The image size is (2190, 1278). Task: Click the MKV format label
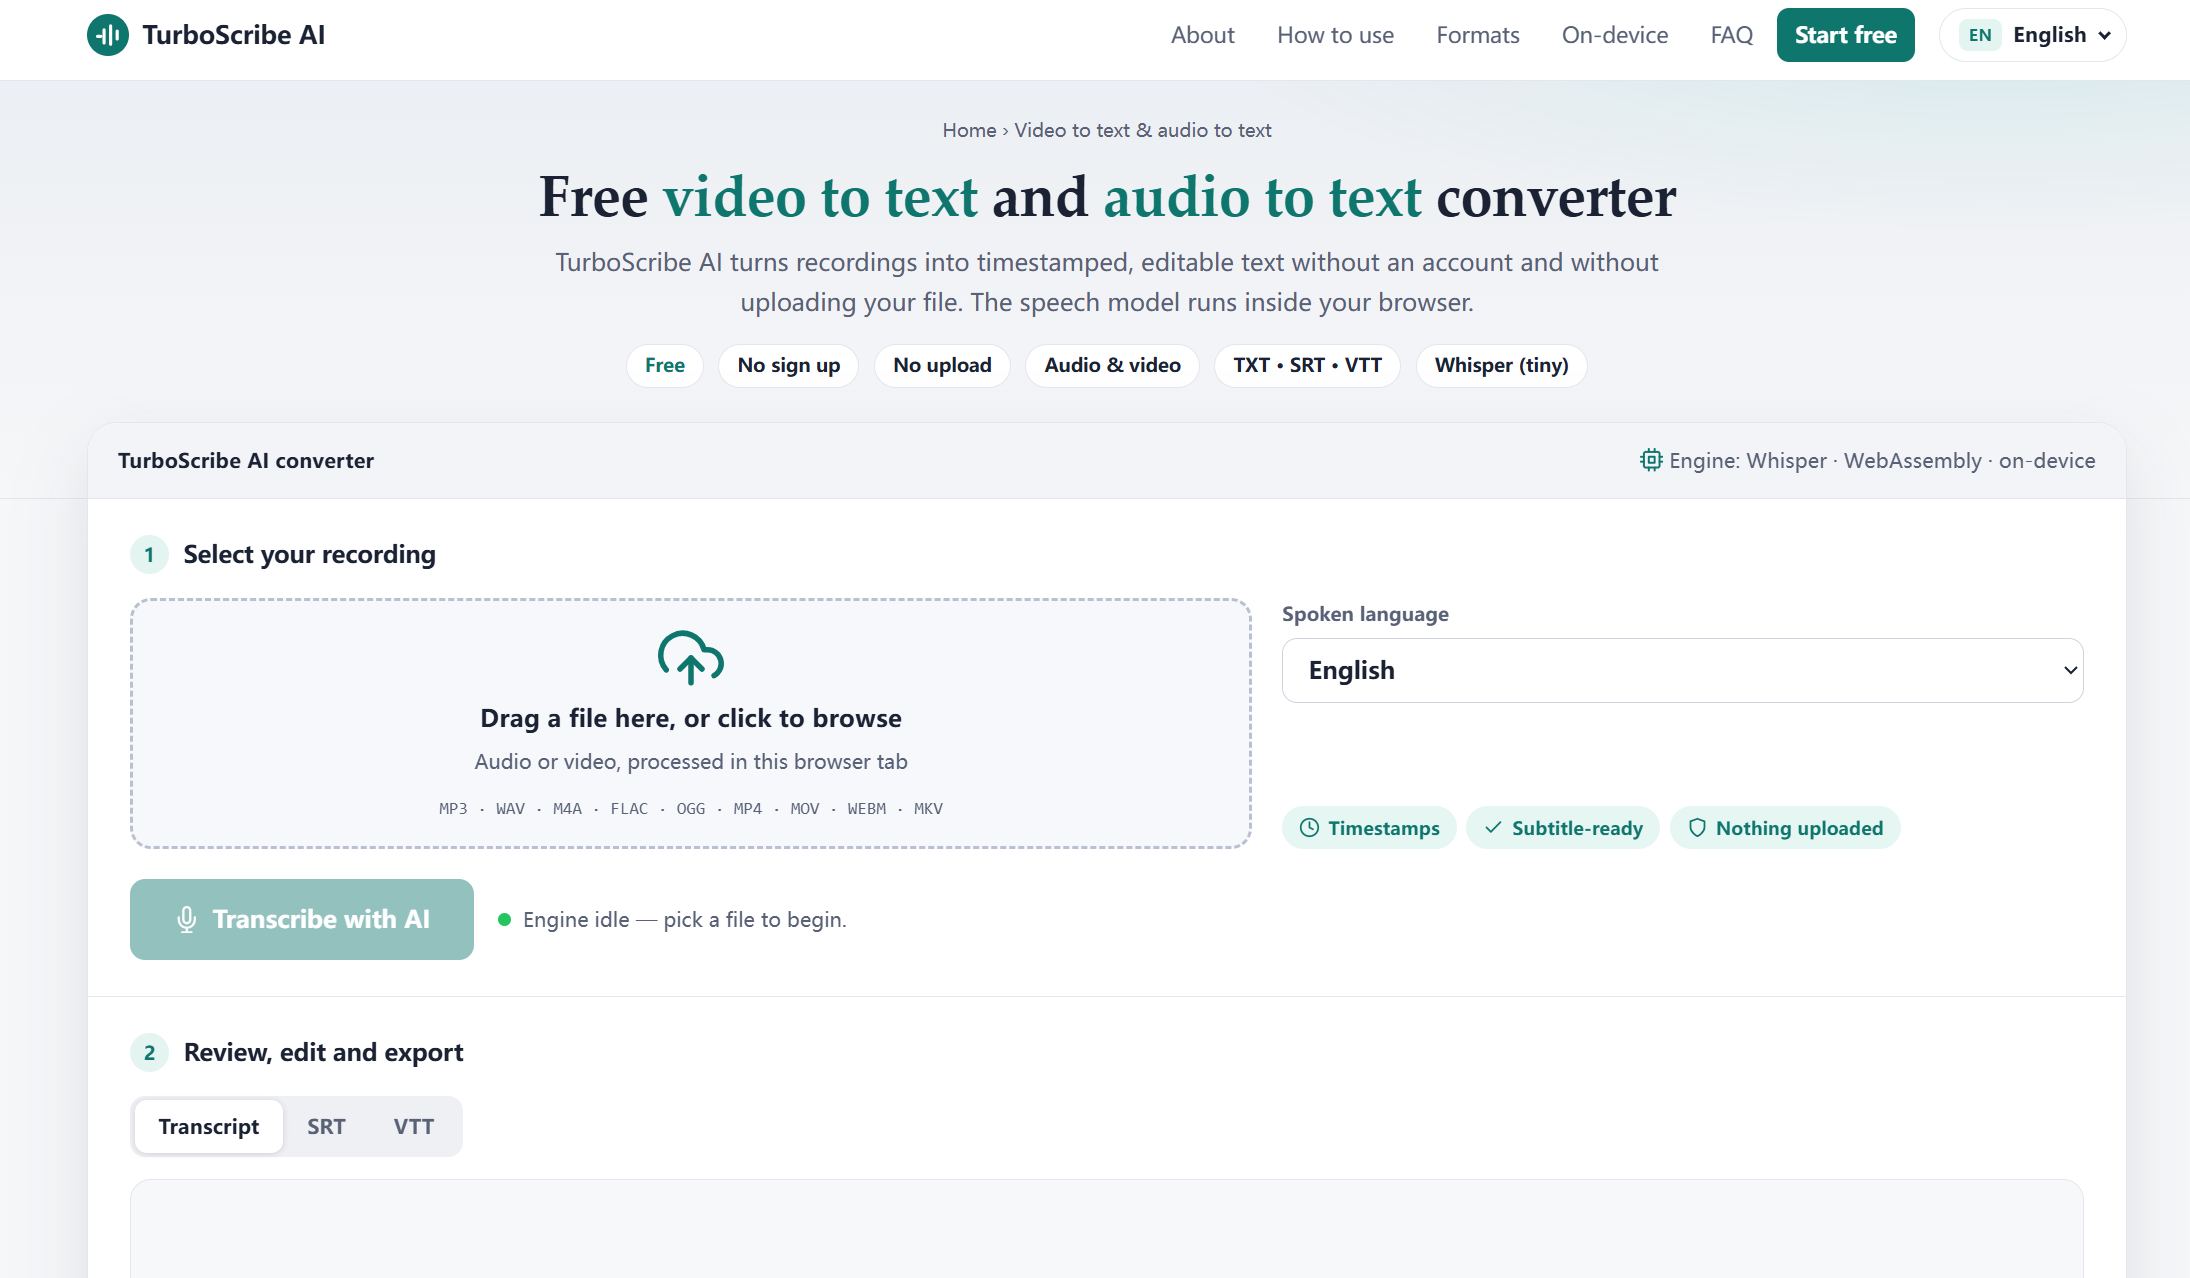928,808
